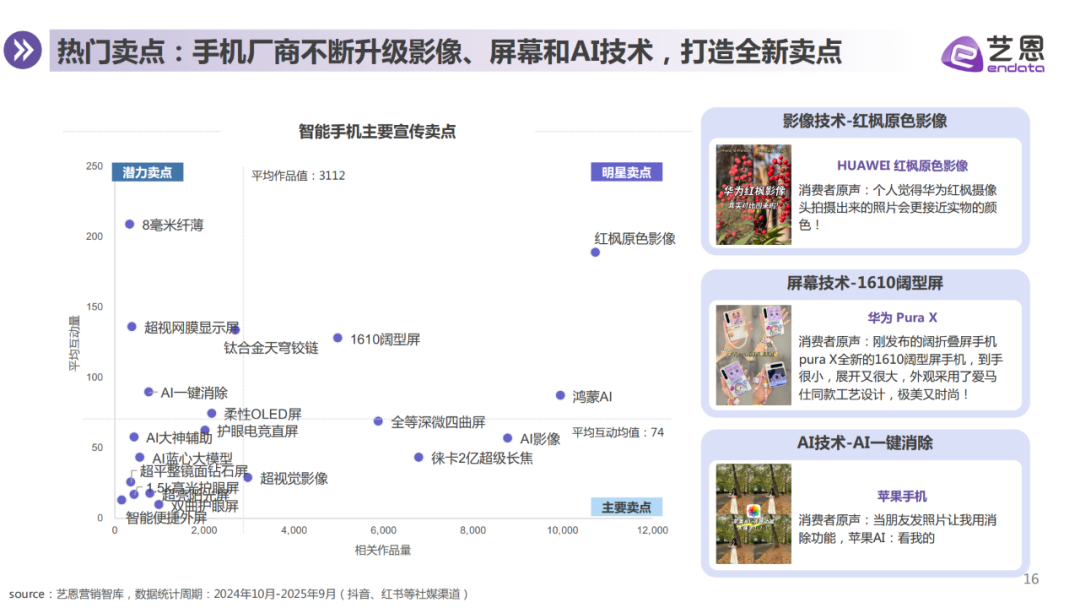Click the 10,000 x-axis tick label
Viewport: 1080px width, 608px height.
[563, 530]
